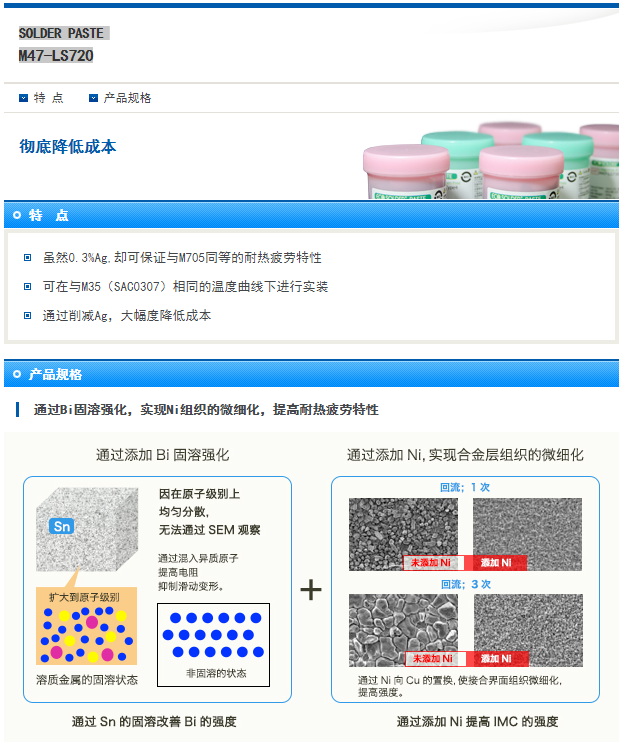Open the 回流 1 次 添加 Ni SEM image

click(527, 534)
